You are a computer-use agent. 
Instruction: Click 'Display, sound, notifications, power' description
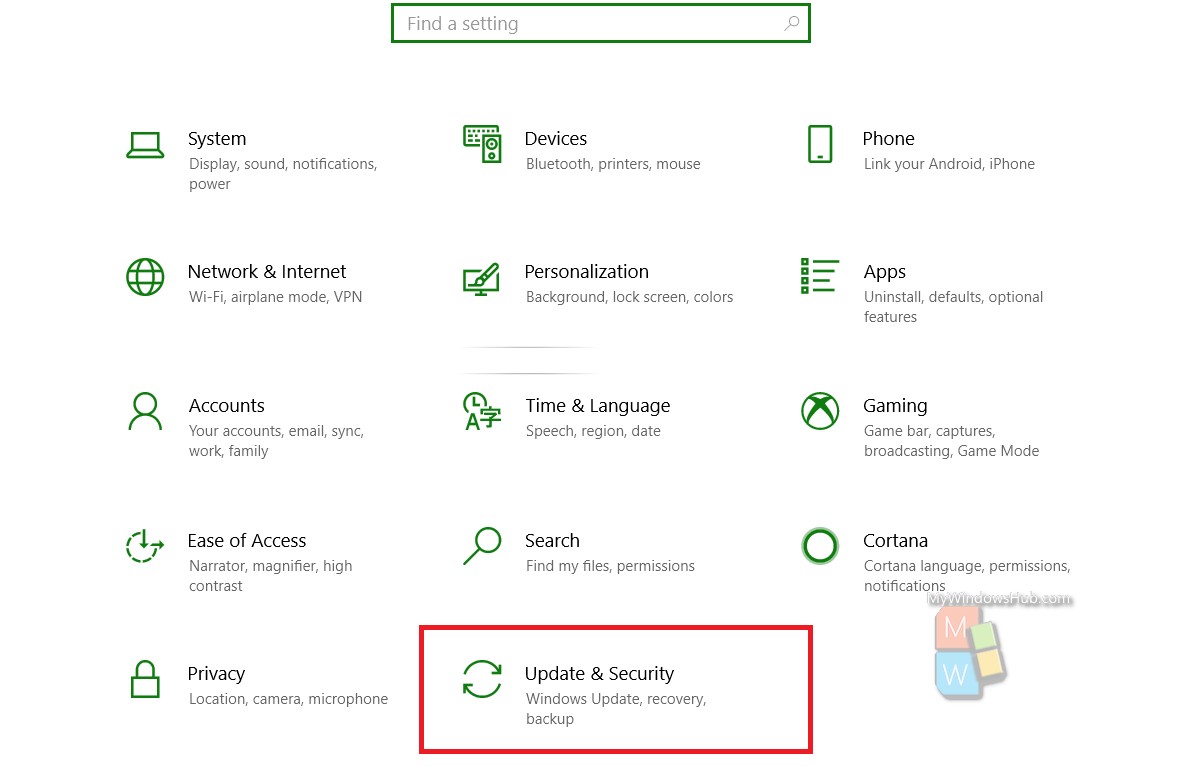click(283, 174)
